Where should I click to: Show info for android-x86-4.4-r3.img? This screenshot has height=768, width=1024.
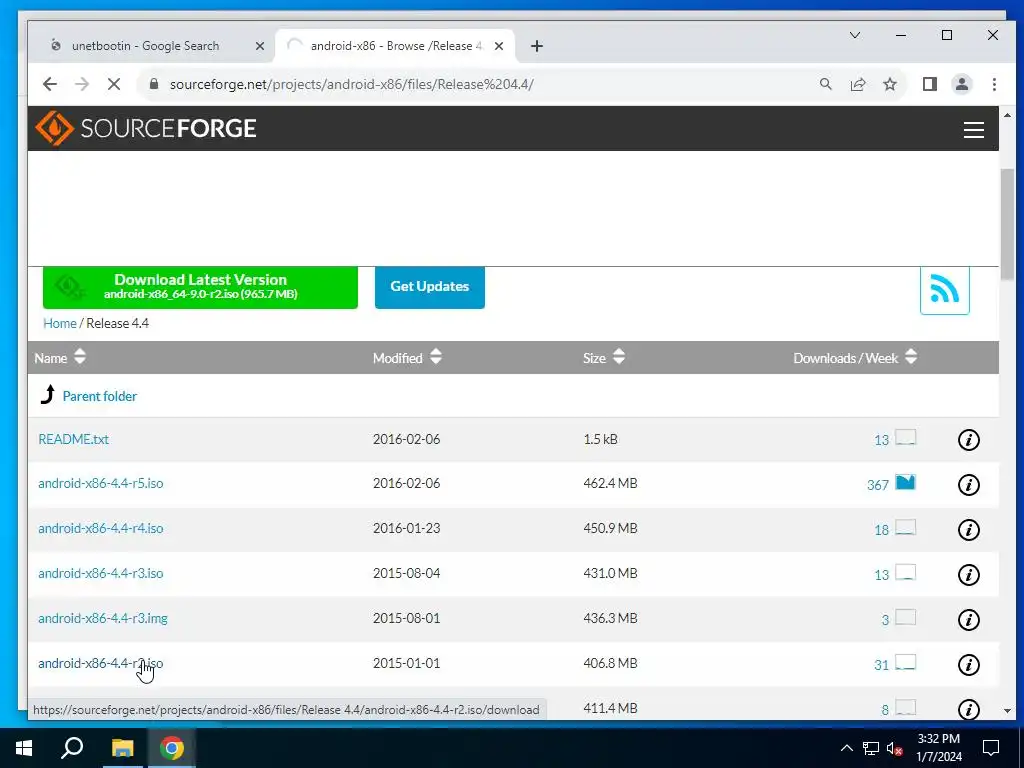click(968, 620)
